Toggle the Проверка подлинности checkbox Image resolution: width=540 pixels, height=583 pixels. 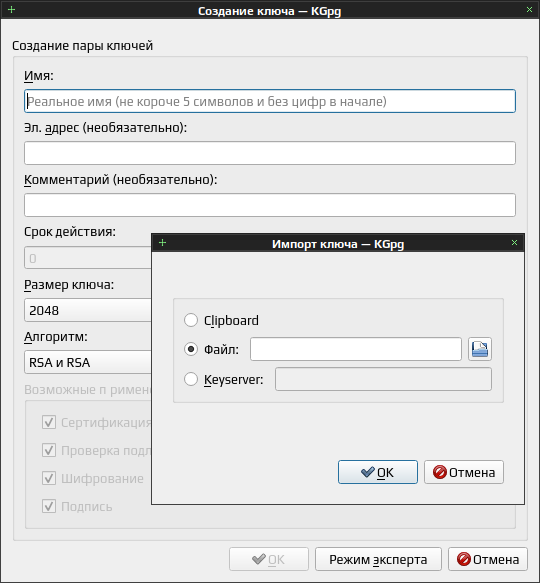click(x=49, y=450)
